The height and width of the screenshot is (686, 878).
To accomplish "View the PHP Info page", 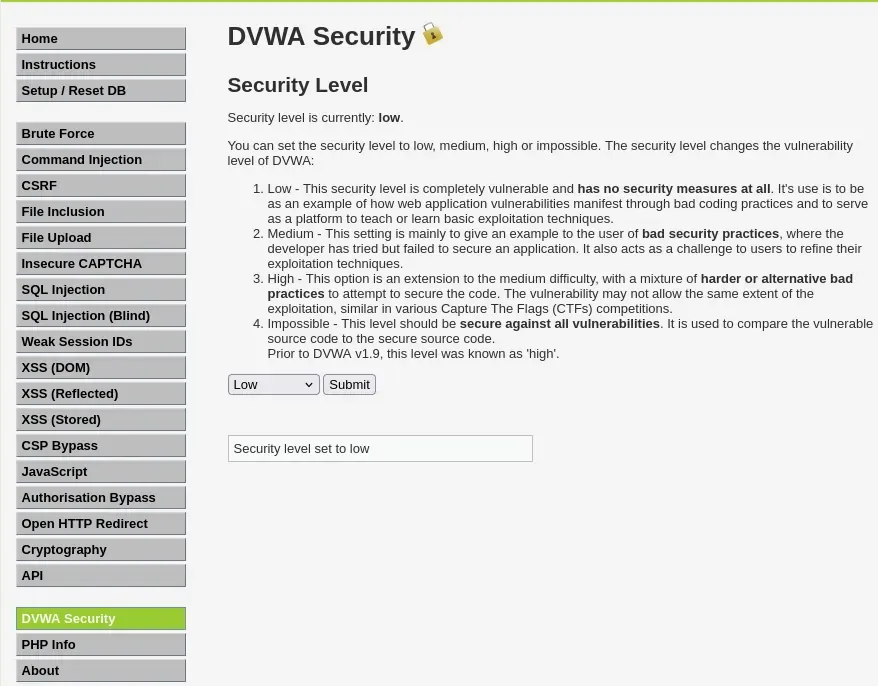I will [101, 645].
